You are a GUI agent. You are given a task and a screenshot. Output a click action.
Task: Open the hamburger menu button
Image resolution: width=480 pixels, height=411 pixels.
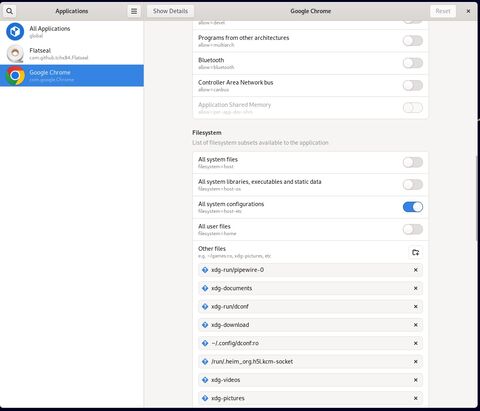click(x=134, y=11)
